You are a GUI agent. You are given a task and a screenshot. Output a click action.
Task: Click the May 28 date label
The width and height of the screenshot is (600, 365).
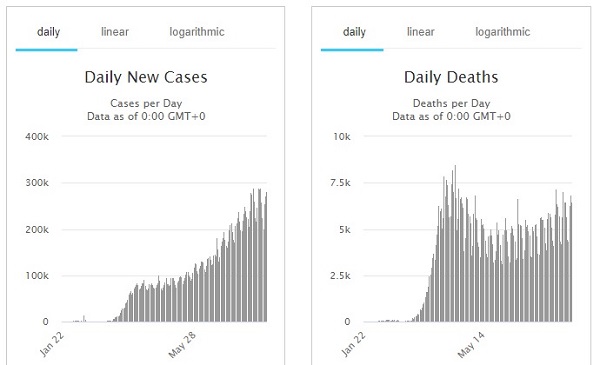tap(182, 345)
